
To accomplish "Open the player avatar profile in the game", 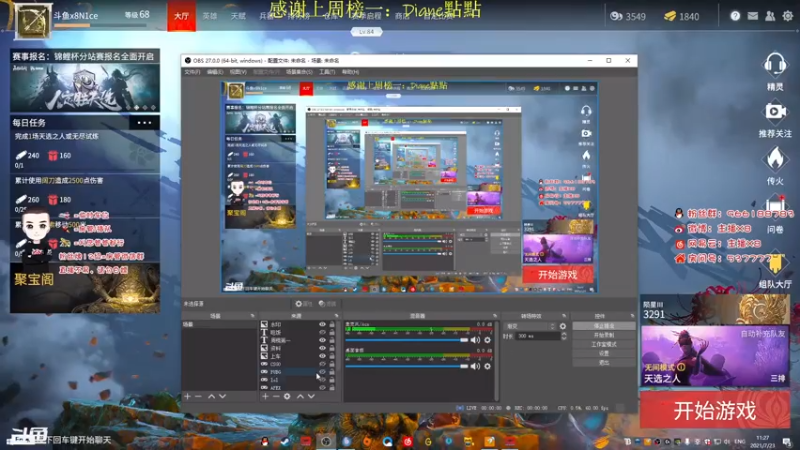I will (x=33, y=20).
